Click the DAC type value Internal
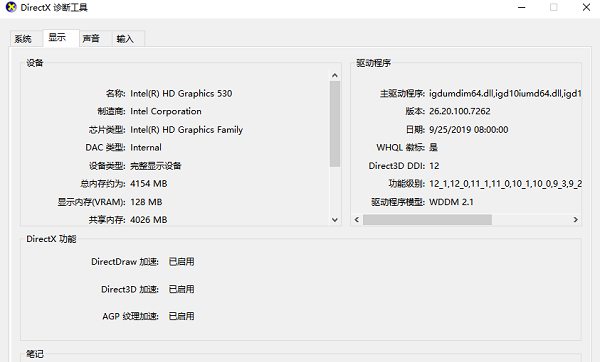This screenshot has height=362, width=600. pos(146,147)
